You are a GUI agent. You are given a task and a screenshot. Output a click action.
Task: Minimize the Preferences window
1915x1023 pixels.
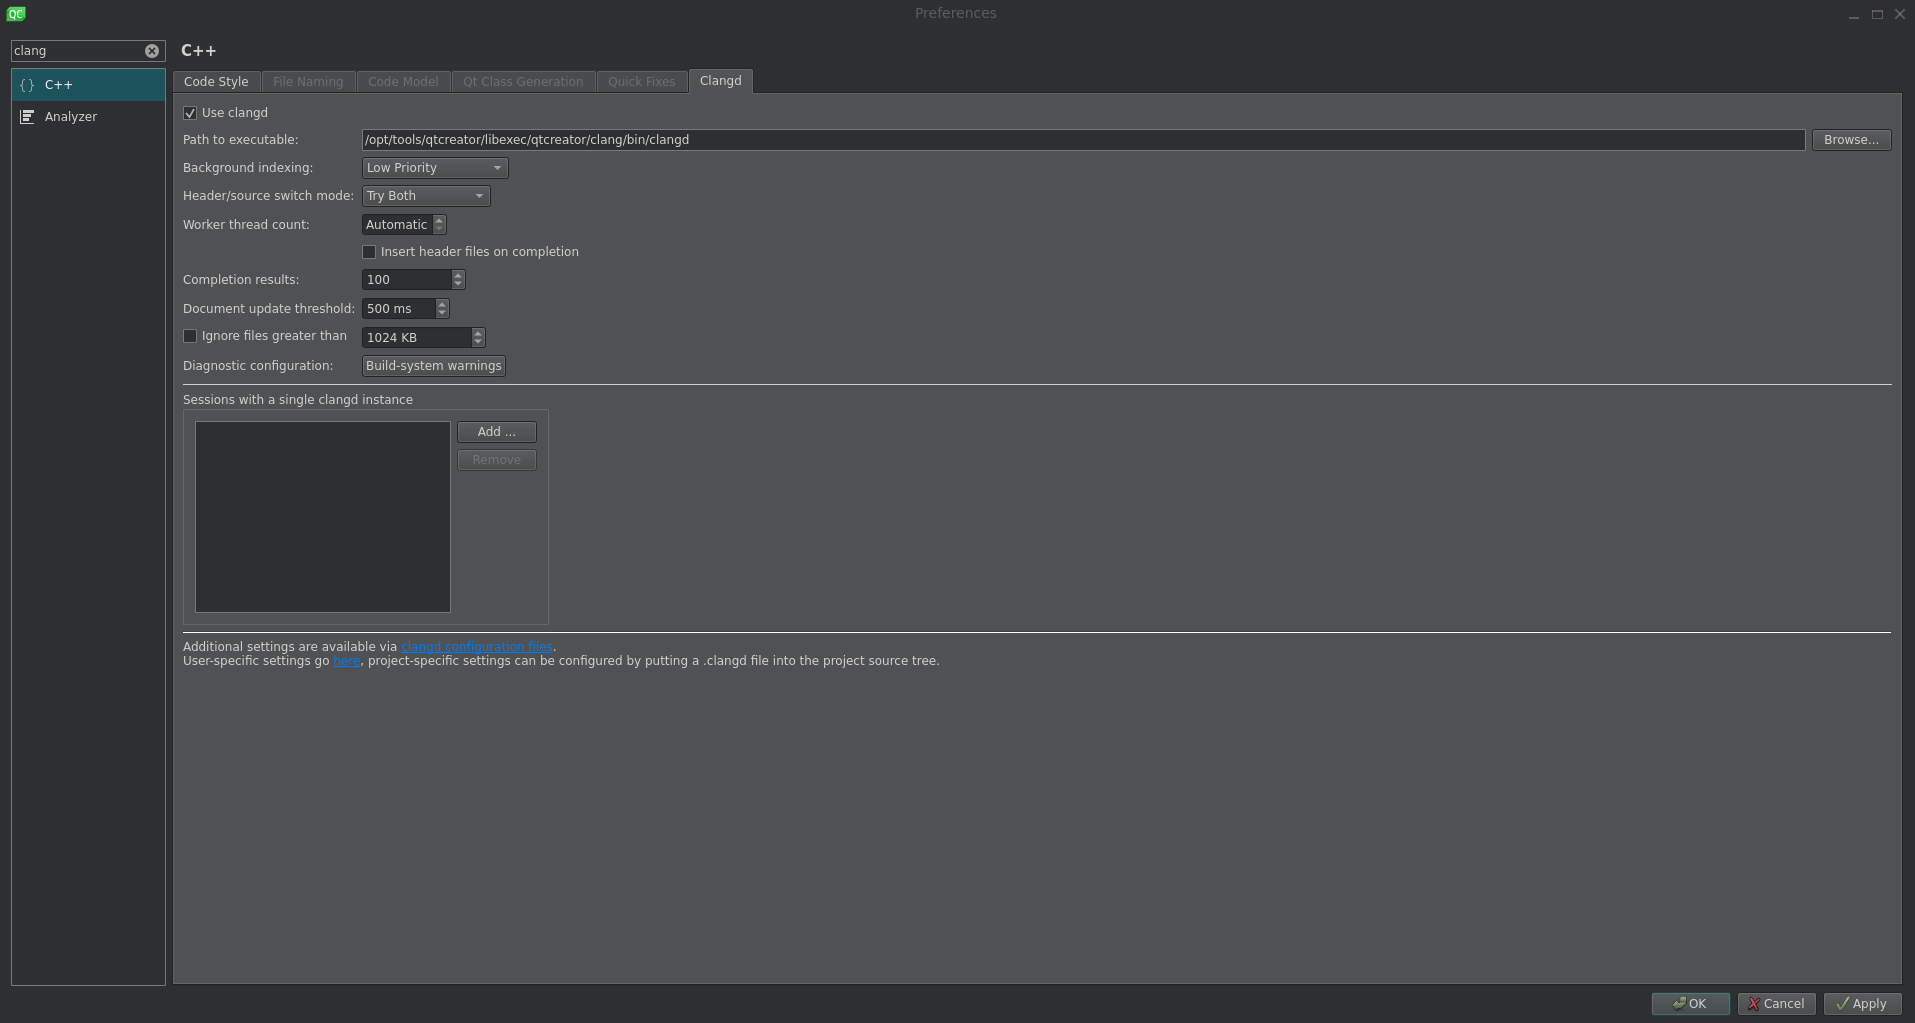pyautogui.click(x=1854, y=14)
